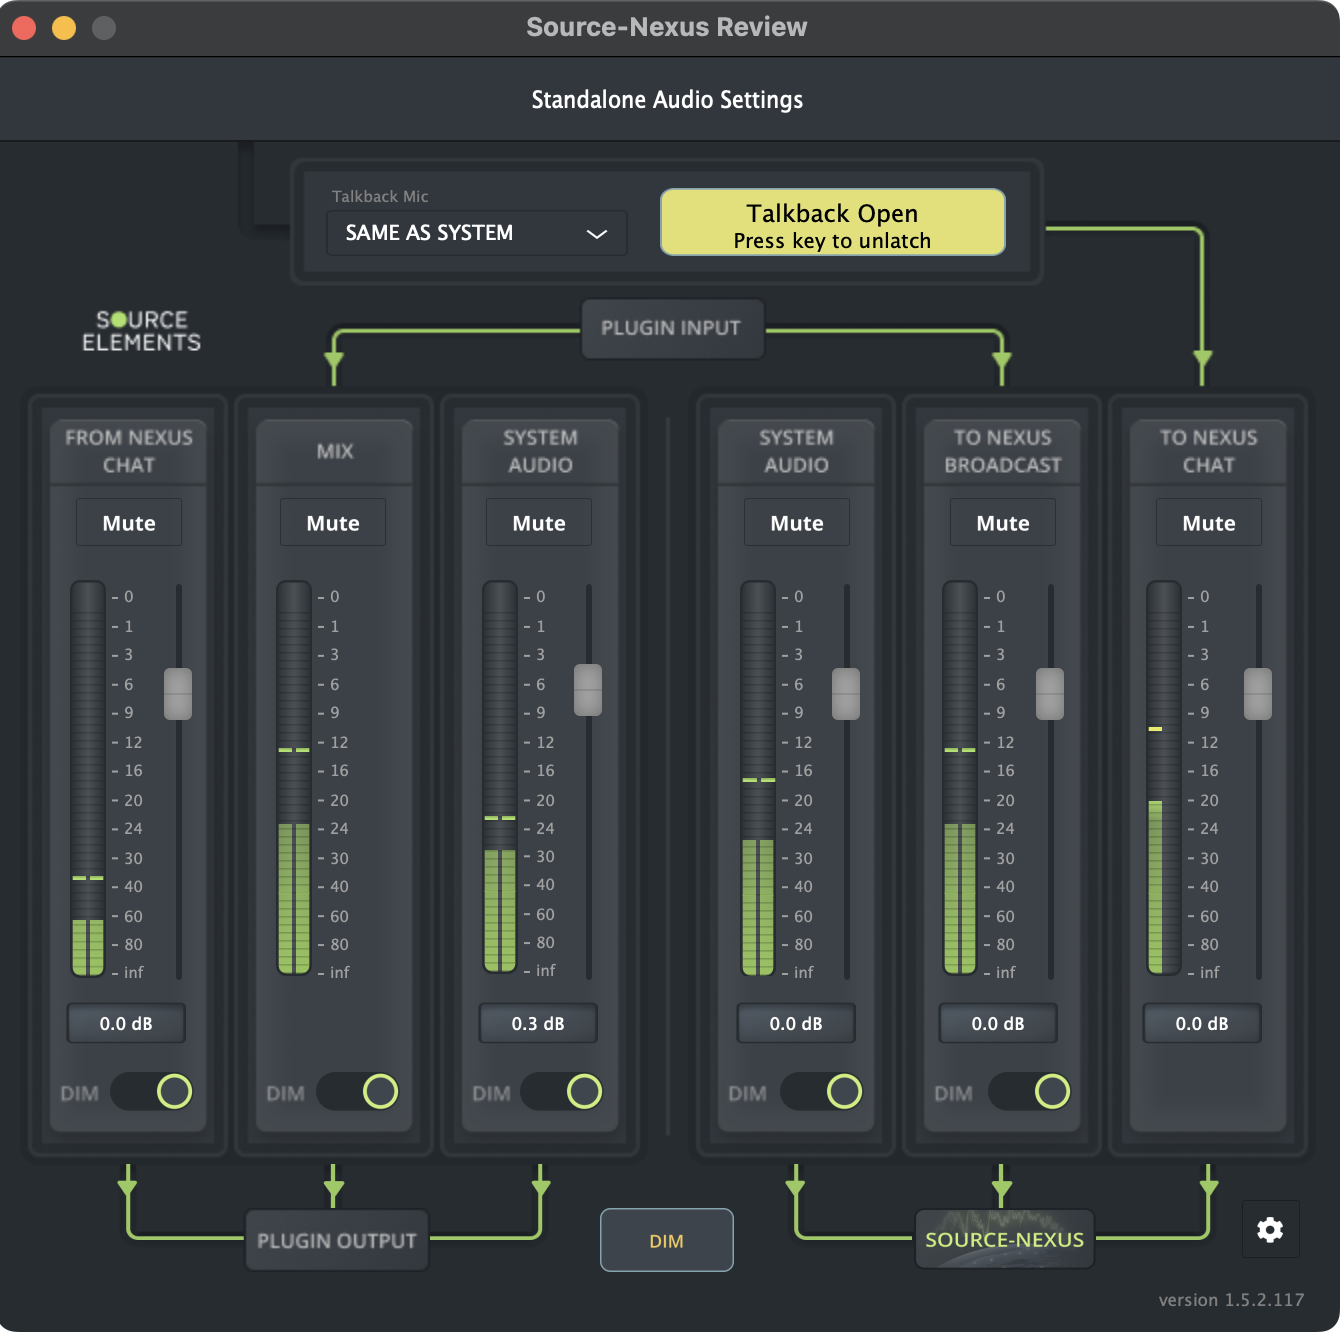Mute the left System Audio channel
This screenshot has height=1332, width=1340.
point(539,523)
